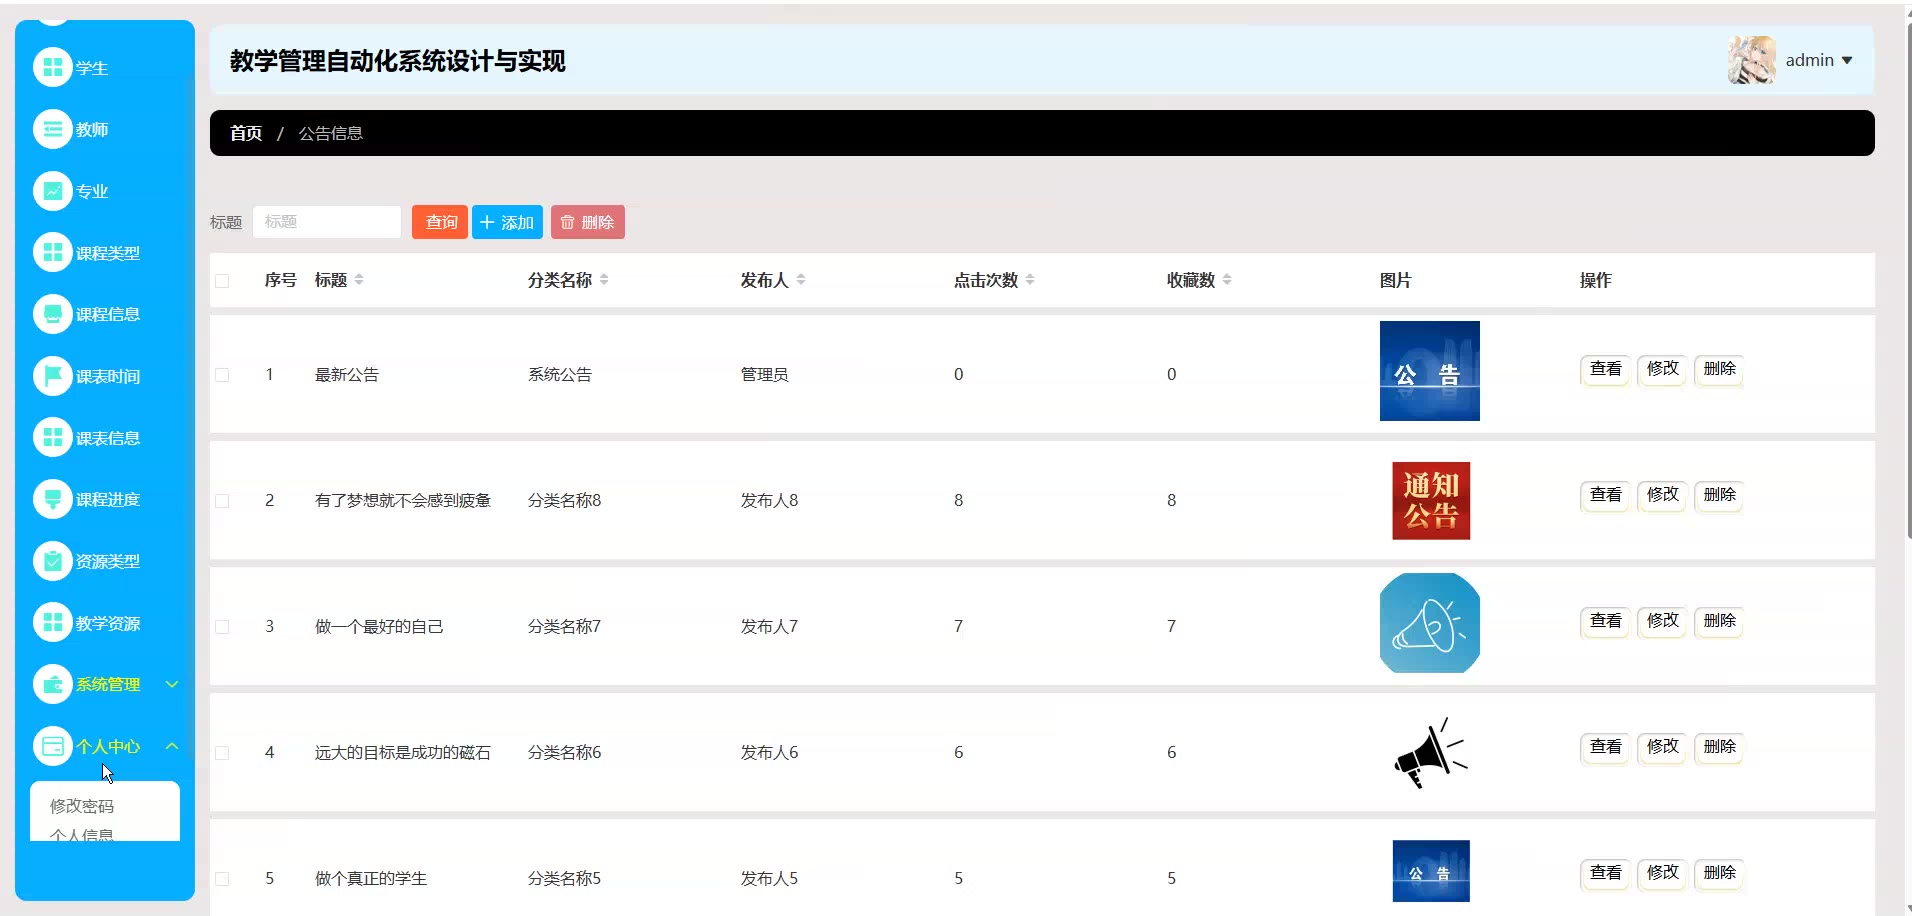This screenshot has width=1912, height=916.
Task: Check the row for 远大的目标是成功的磁石
Action: coord(222,753)
